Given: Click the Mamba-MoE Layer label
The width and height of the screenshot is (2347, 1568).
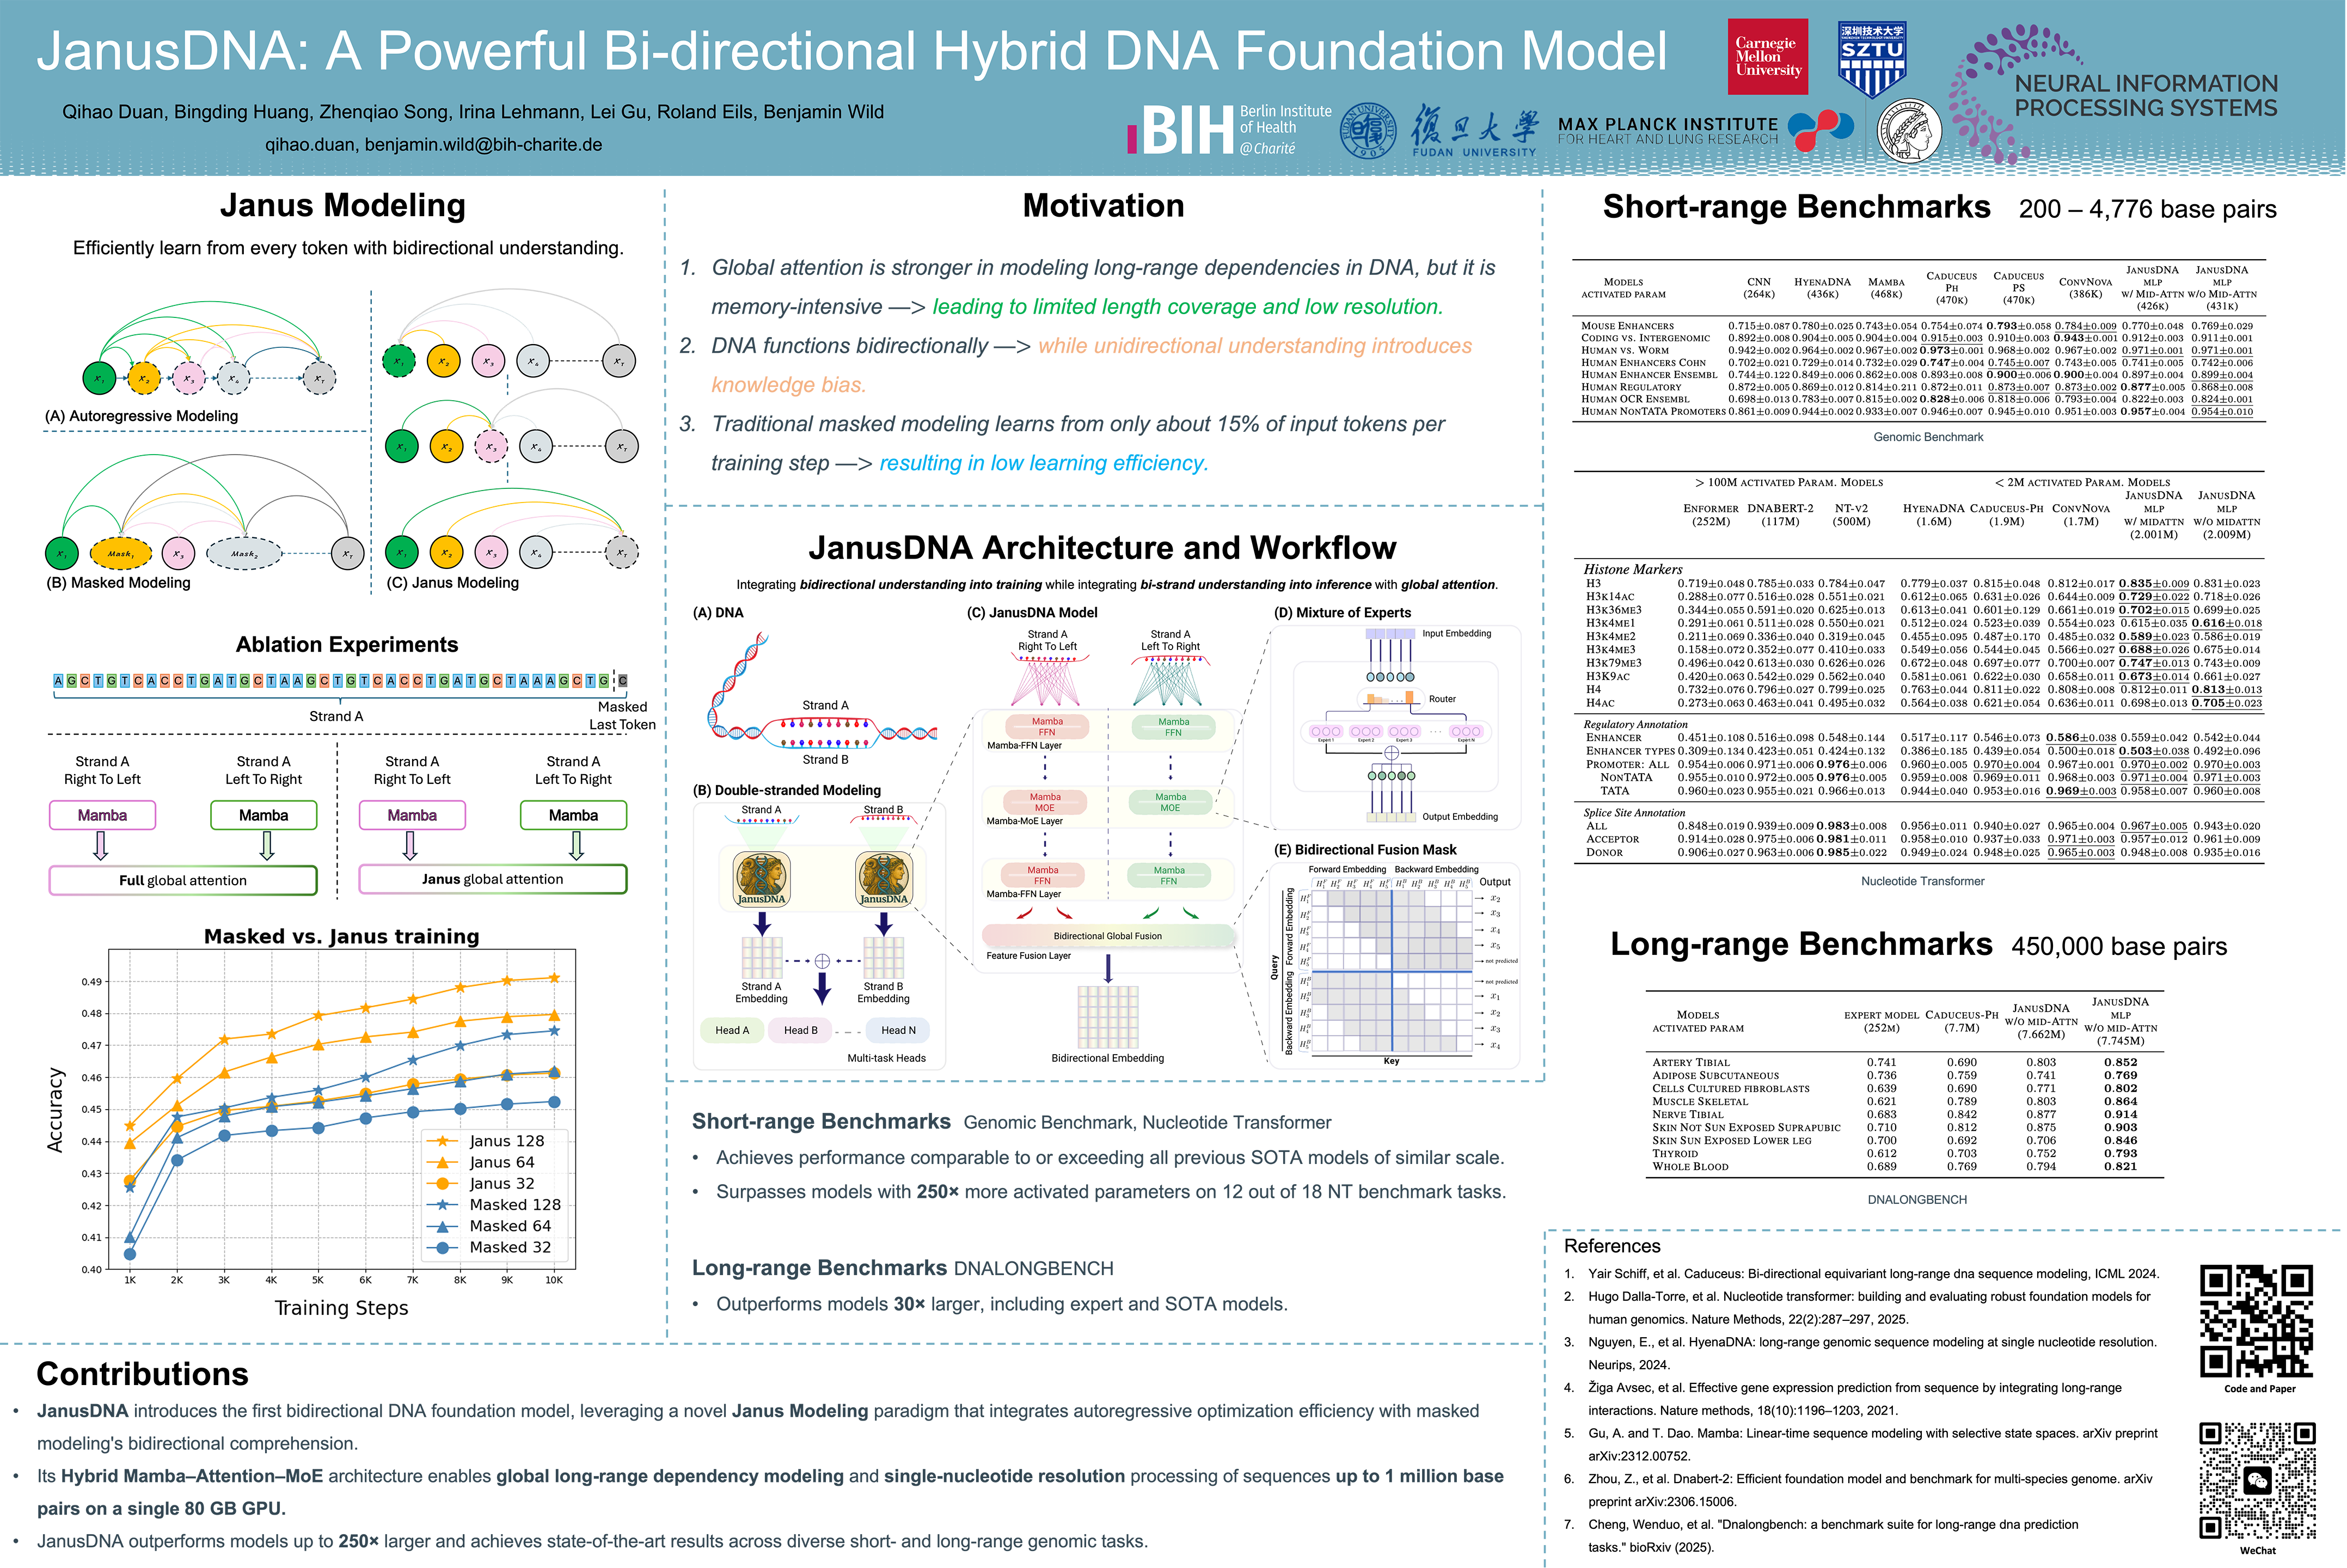Looking at the screenshot, I should pos(1024,821).
